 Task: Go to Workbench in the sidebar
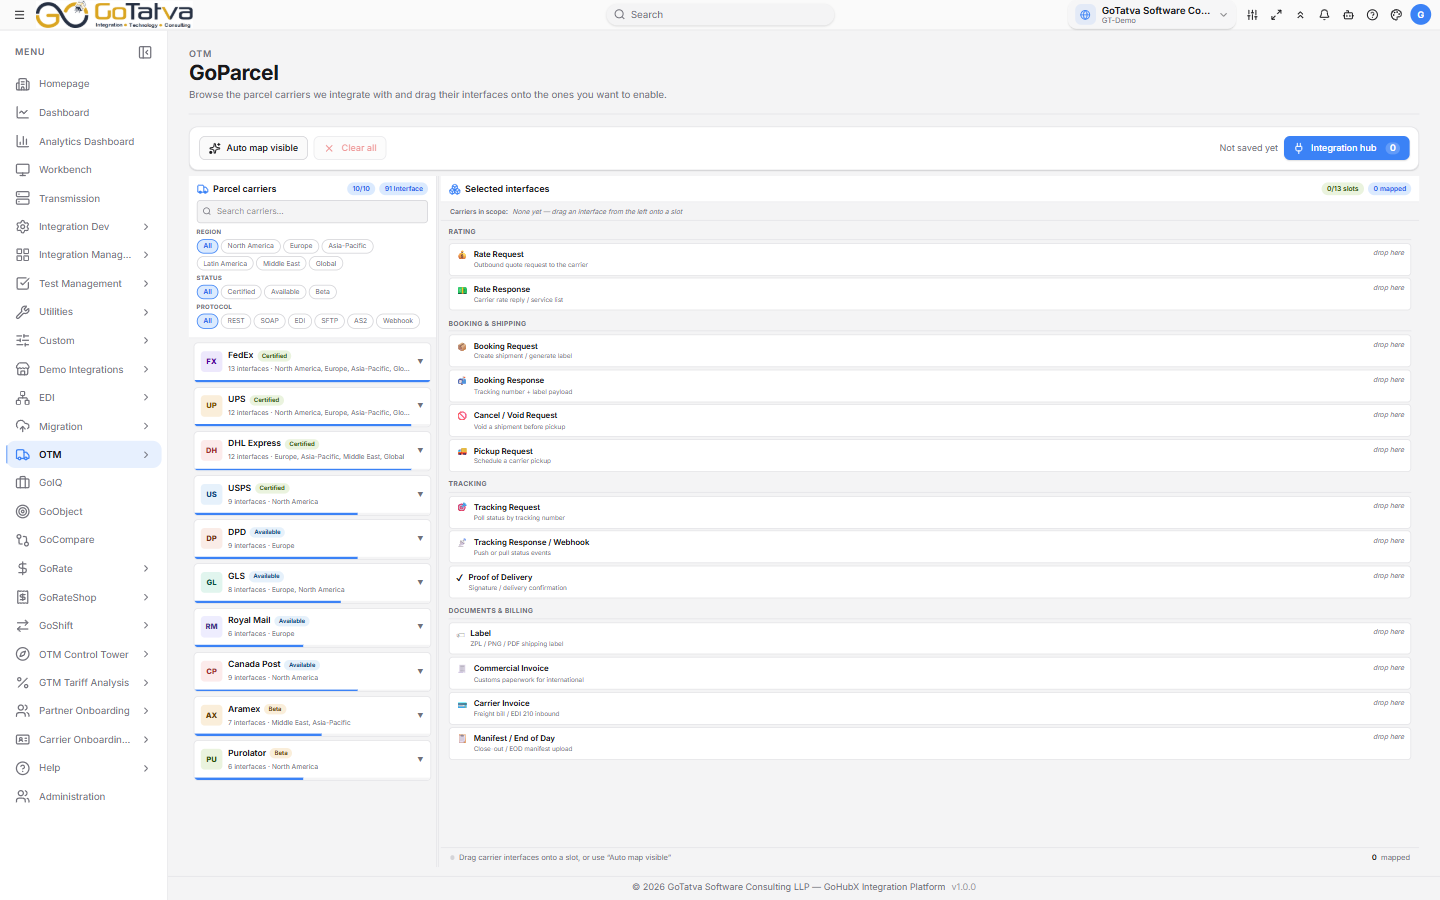84,170
